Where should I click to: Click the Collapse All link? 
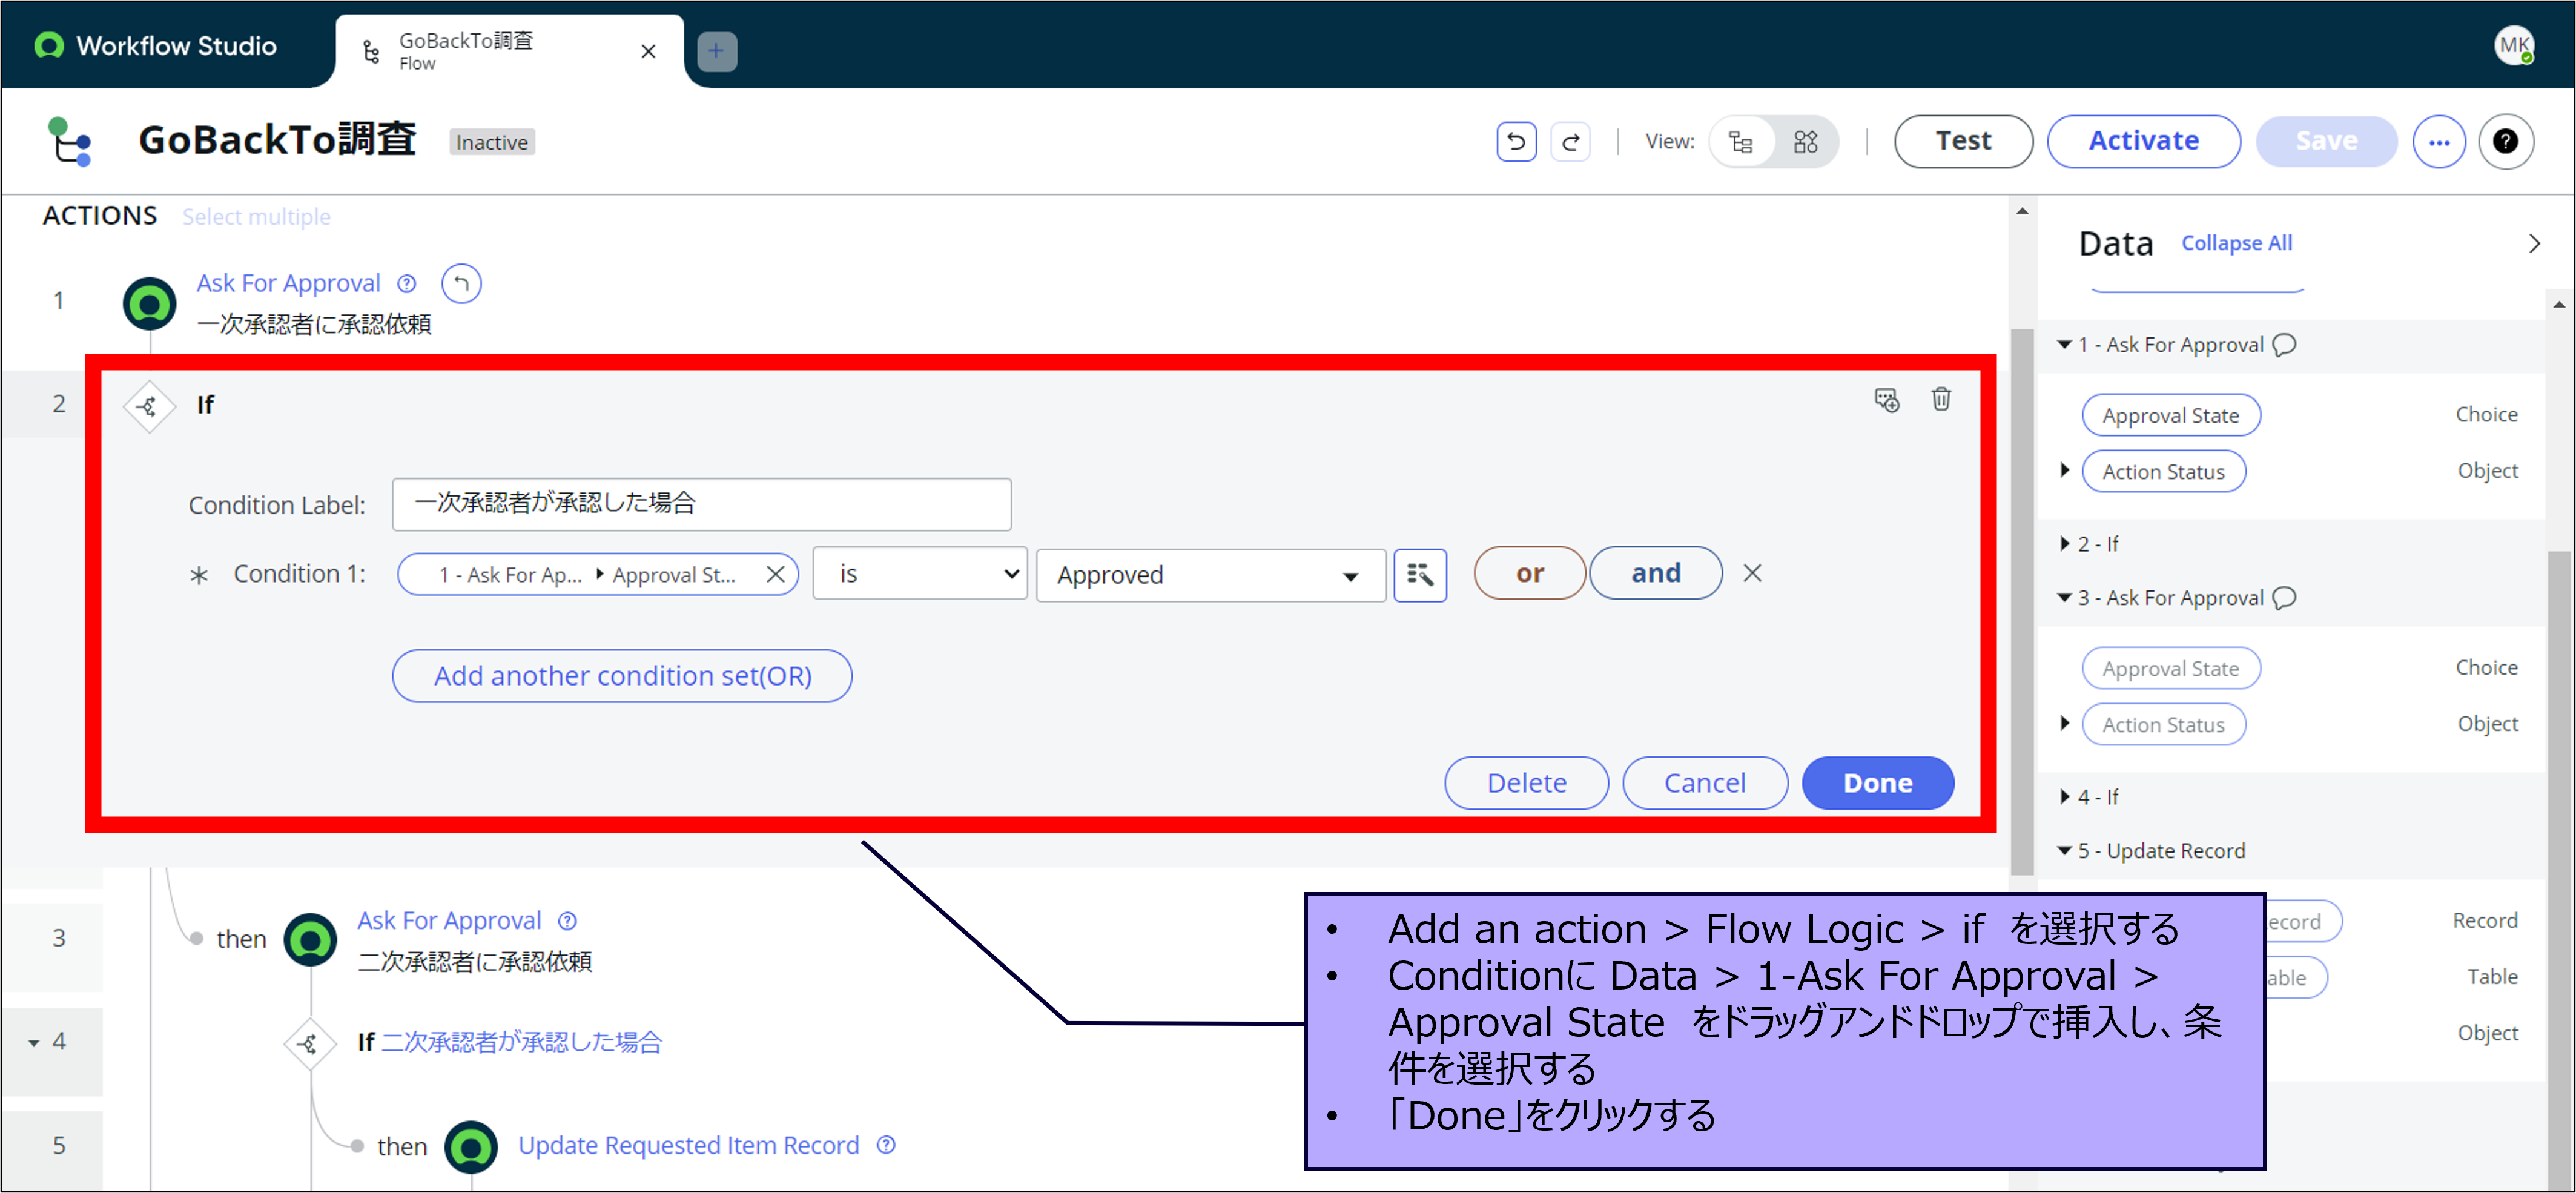2236,243
